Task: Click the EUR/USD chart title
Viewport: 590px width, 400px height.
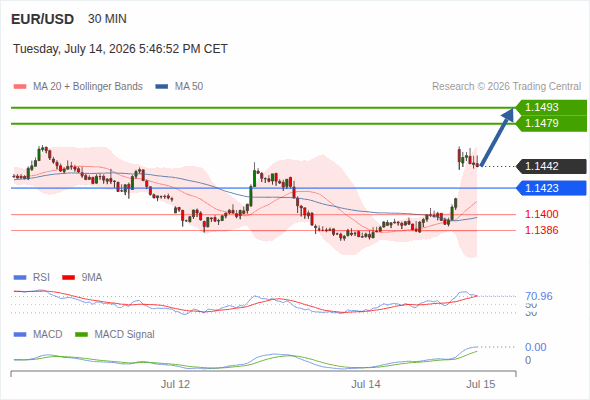Action: click(x=43, y=19)
